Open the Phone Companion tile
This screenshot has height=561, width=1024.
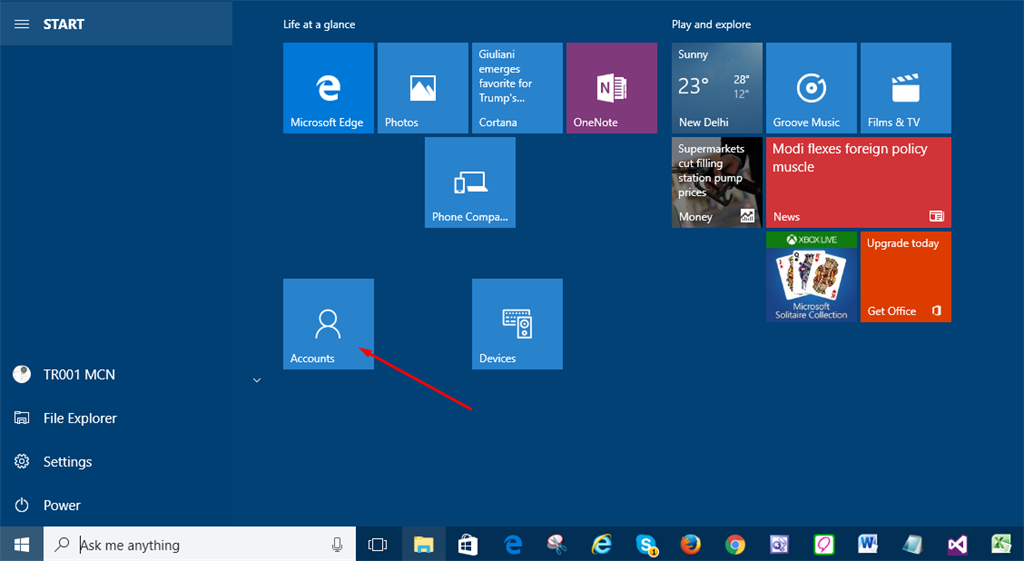click(x=470, y=182)
